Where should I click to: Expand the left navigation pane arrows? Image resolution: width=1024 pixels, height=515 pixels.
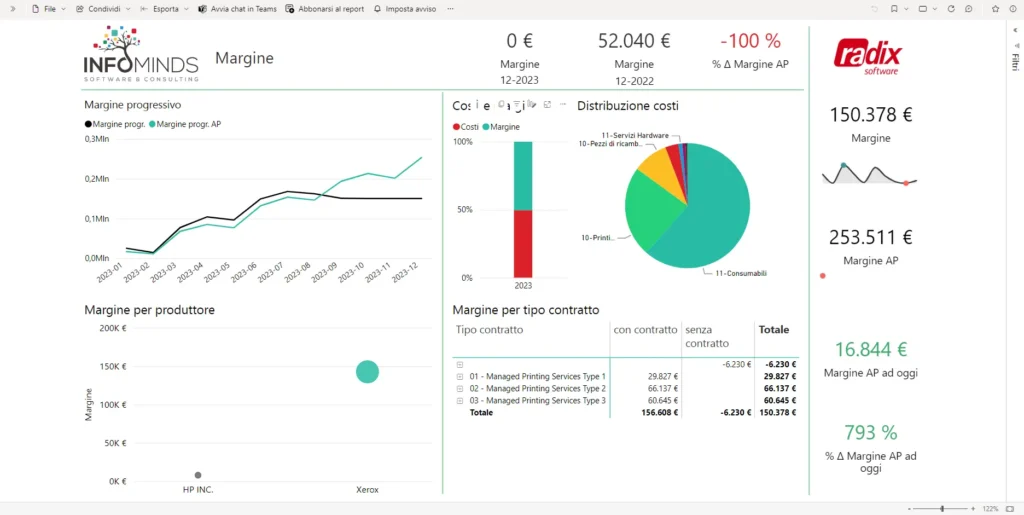[x=12, y=9]
